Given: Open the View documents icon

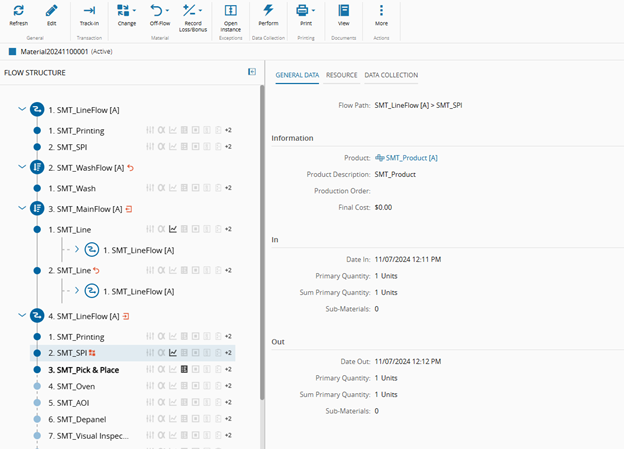Looking at the screenshot, I should tap(343, 10).
